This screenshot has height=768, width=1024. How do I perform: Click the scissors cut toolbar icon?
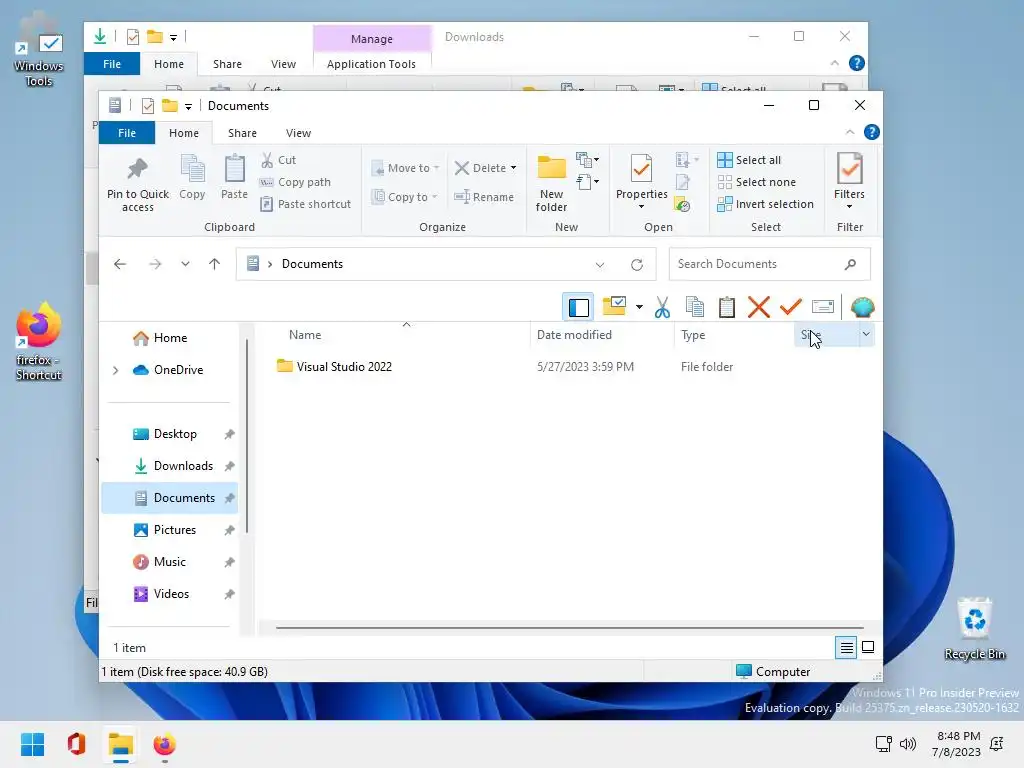tap(662, 307)
